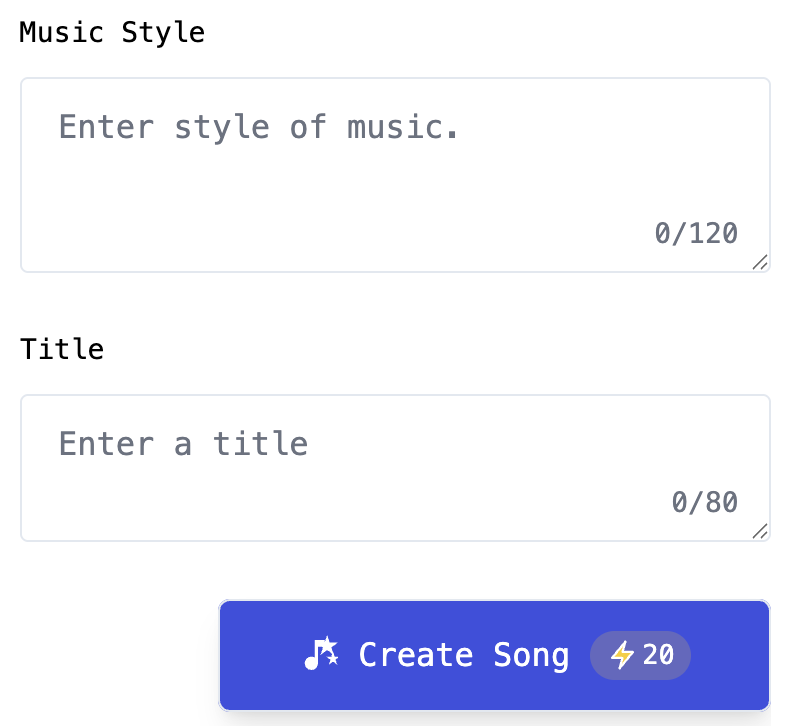Select the Music Style field label

(x=112, y=33)
